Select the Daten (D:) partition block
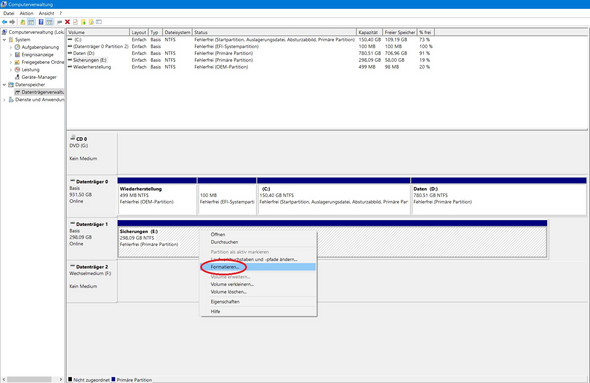This screenshot has height=383, width=590. coord(499,196)
